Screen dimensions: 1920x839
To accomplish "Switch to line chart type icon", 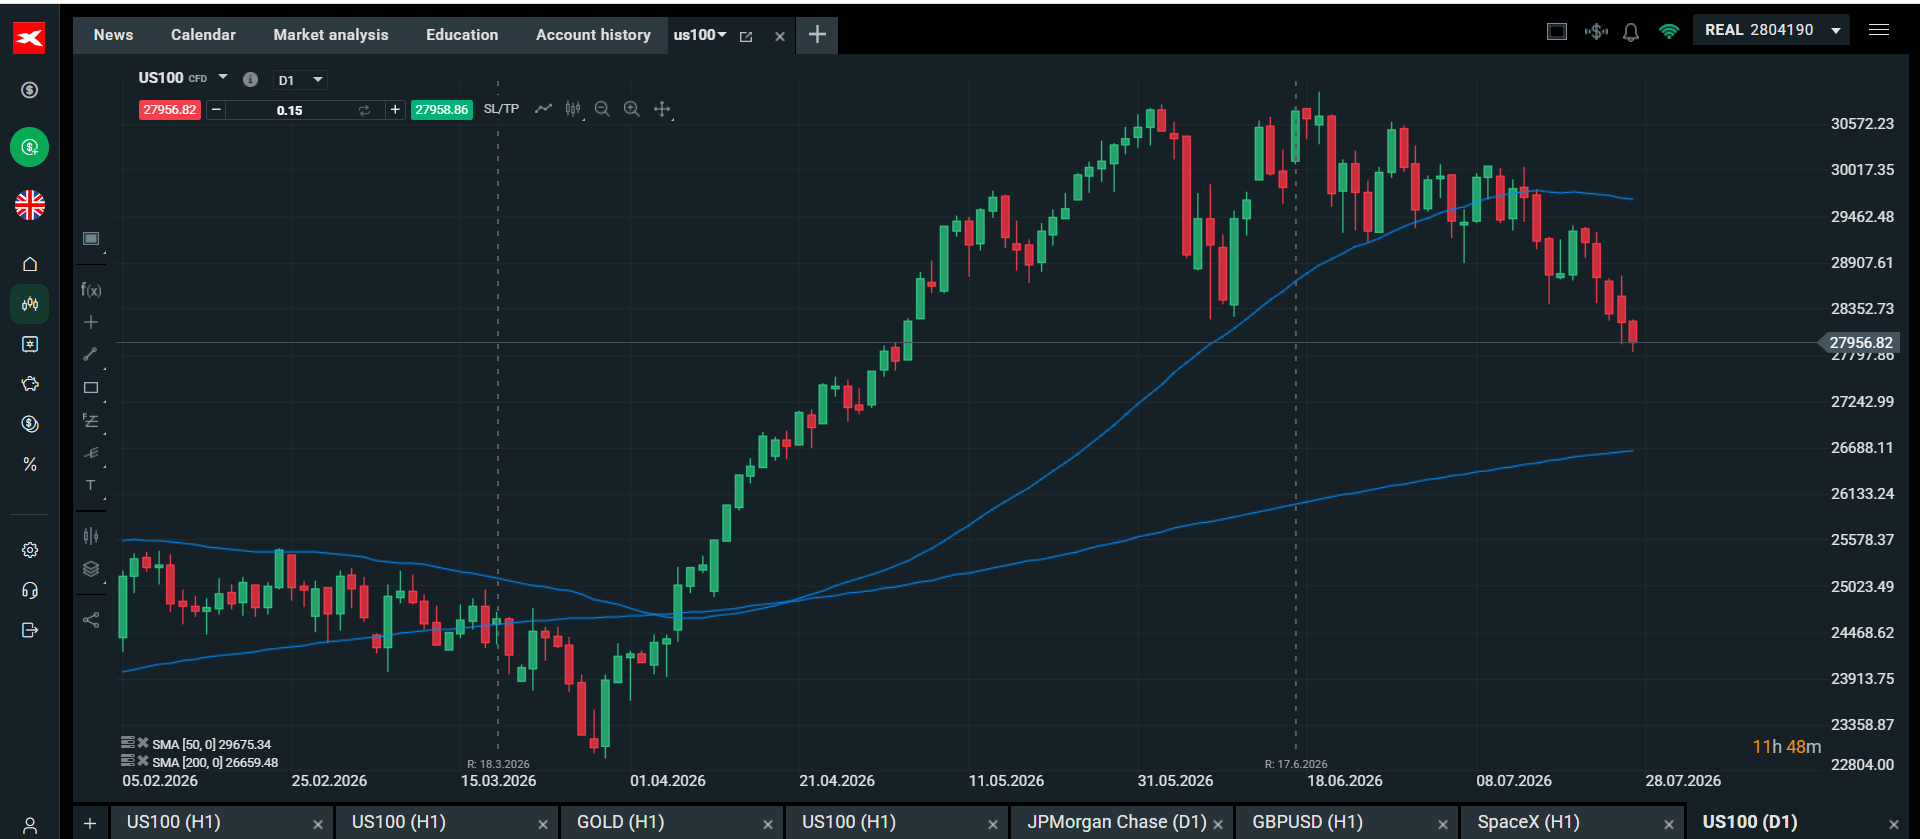I will point(543,109).
